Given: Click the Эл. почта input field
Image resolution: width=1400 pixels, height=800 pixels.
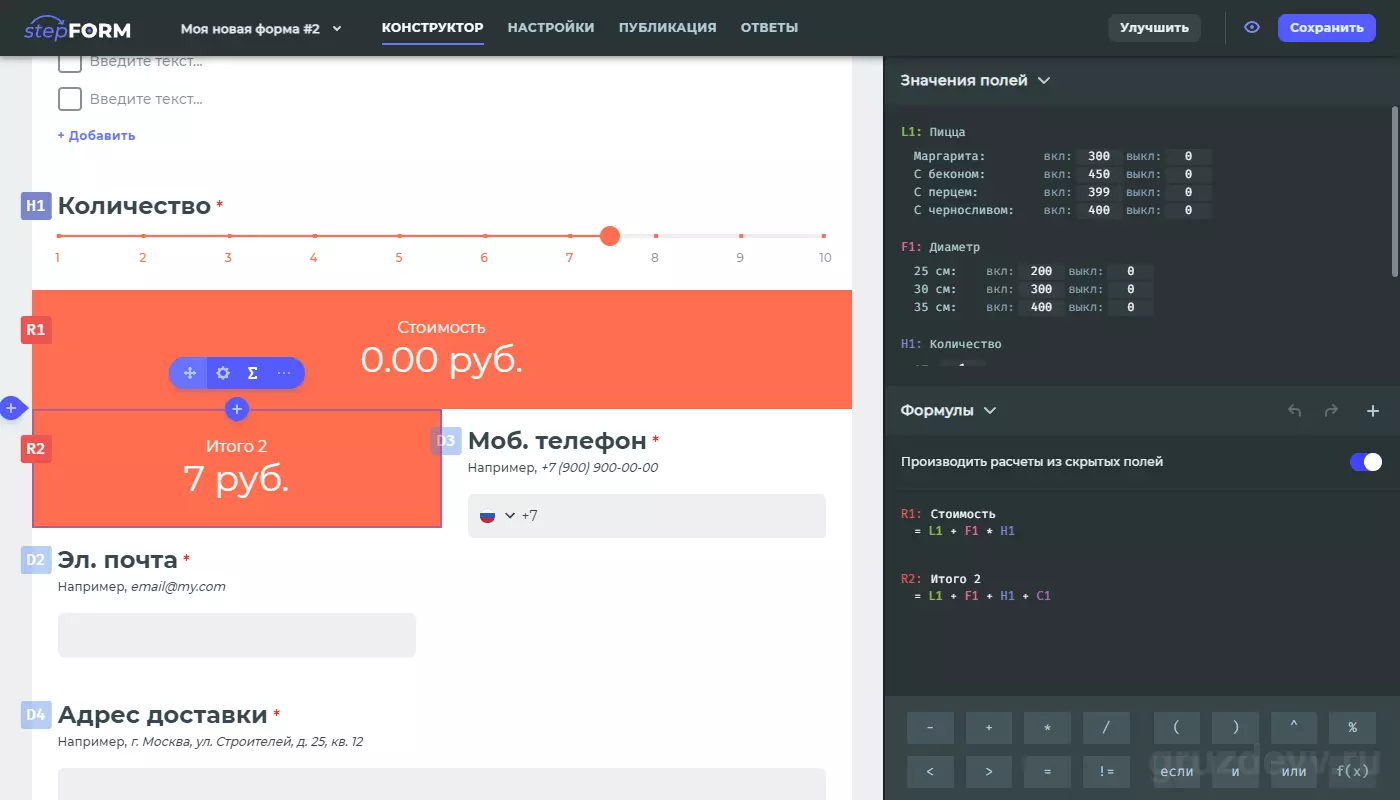Looking at the screenshot, I should [x=237, y=635].
